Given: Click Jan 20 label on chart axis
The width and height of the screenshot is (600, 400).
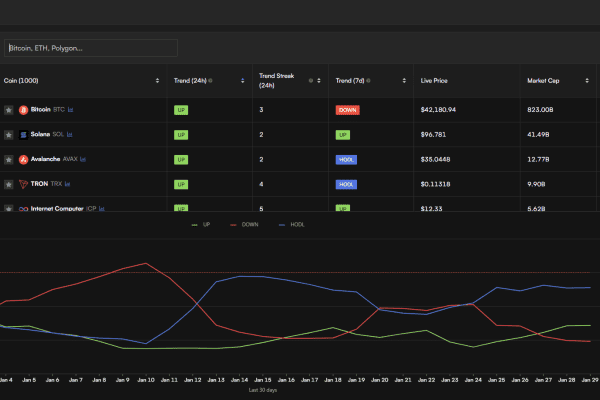Looking at the screenshot, I should point(380,380).
